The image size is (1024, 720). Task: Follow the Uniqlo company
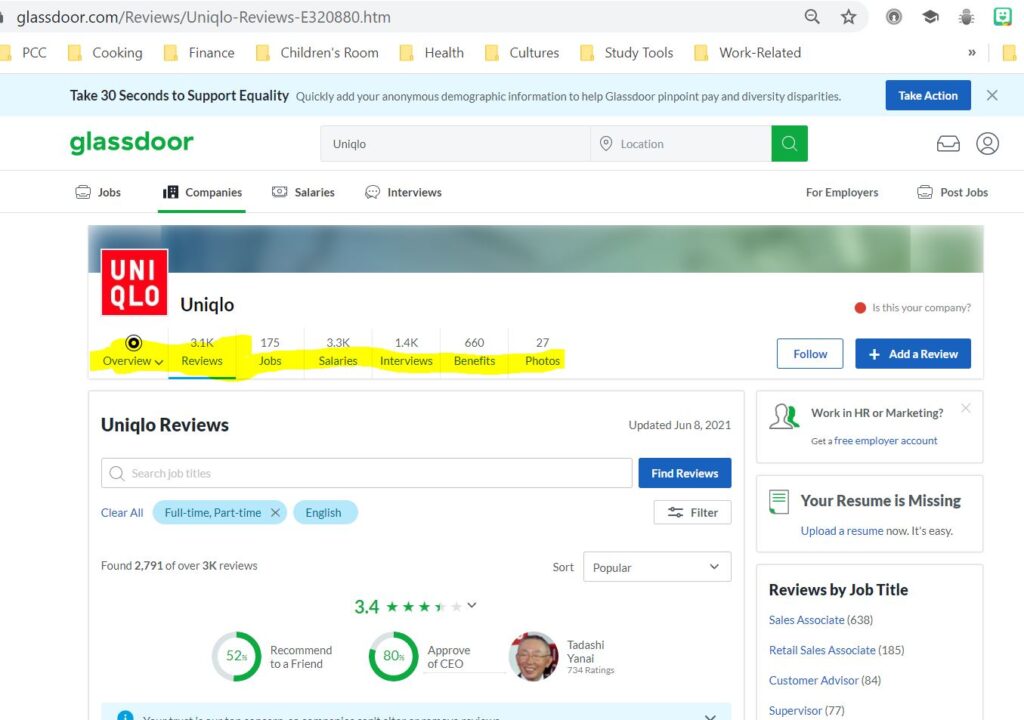pos(810,353)
